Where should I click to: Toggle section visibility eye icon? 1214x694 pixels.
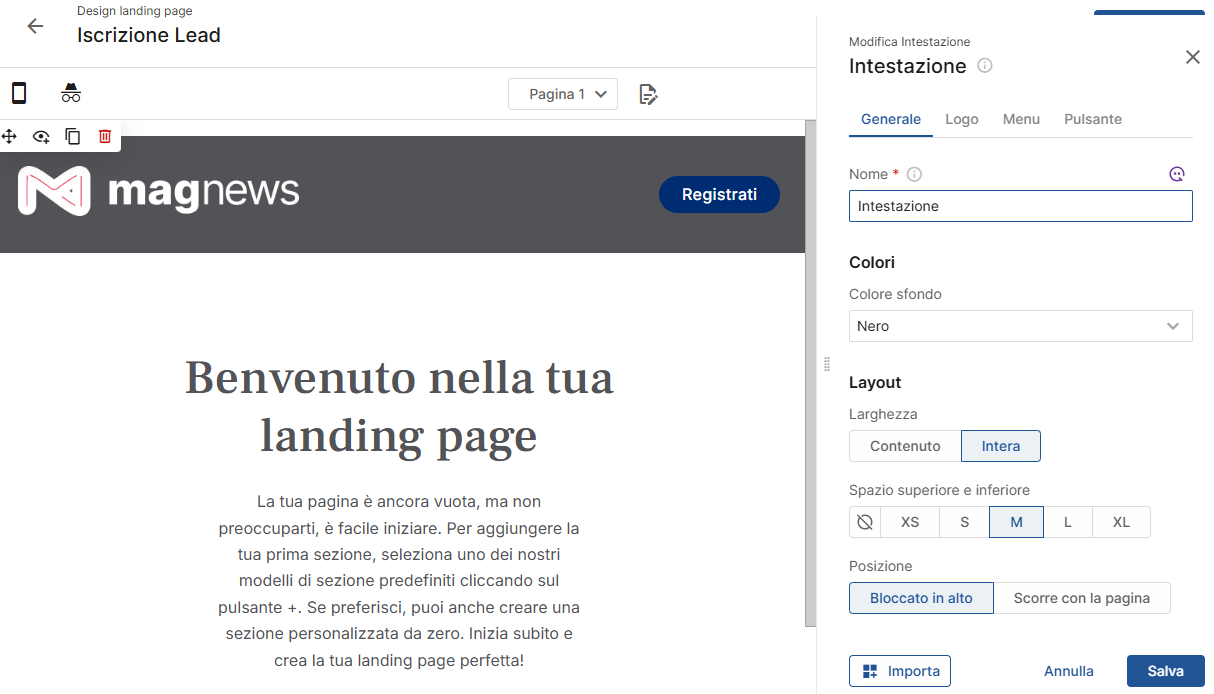[41, 136]
